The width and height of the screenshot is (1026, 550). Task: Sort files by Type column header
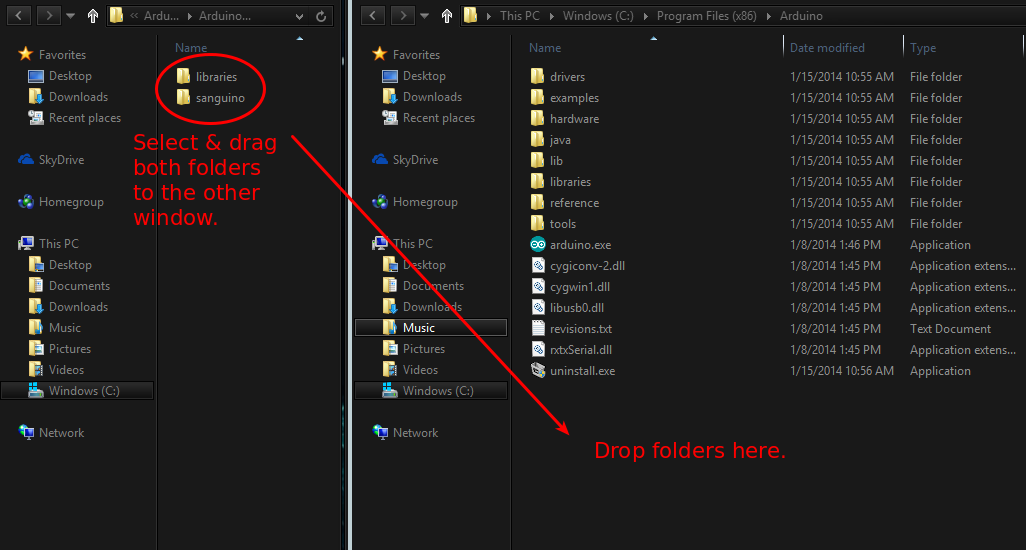click(923, 48)
